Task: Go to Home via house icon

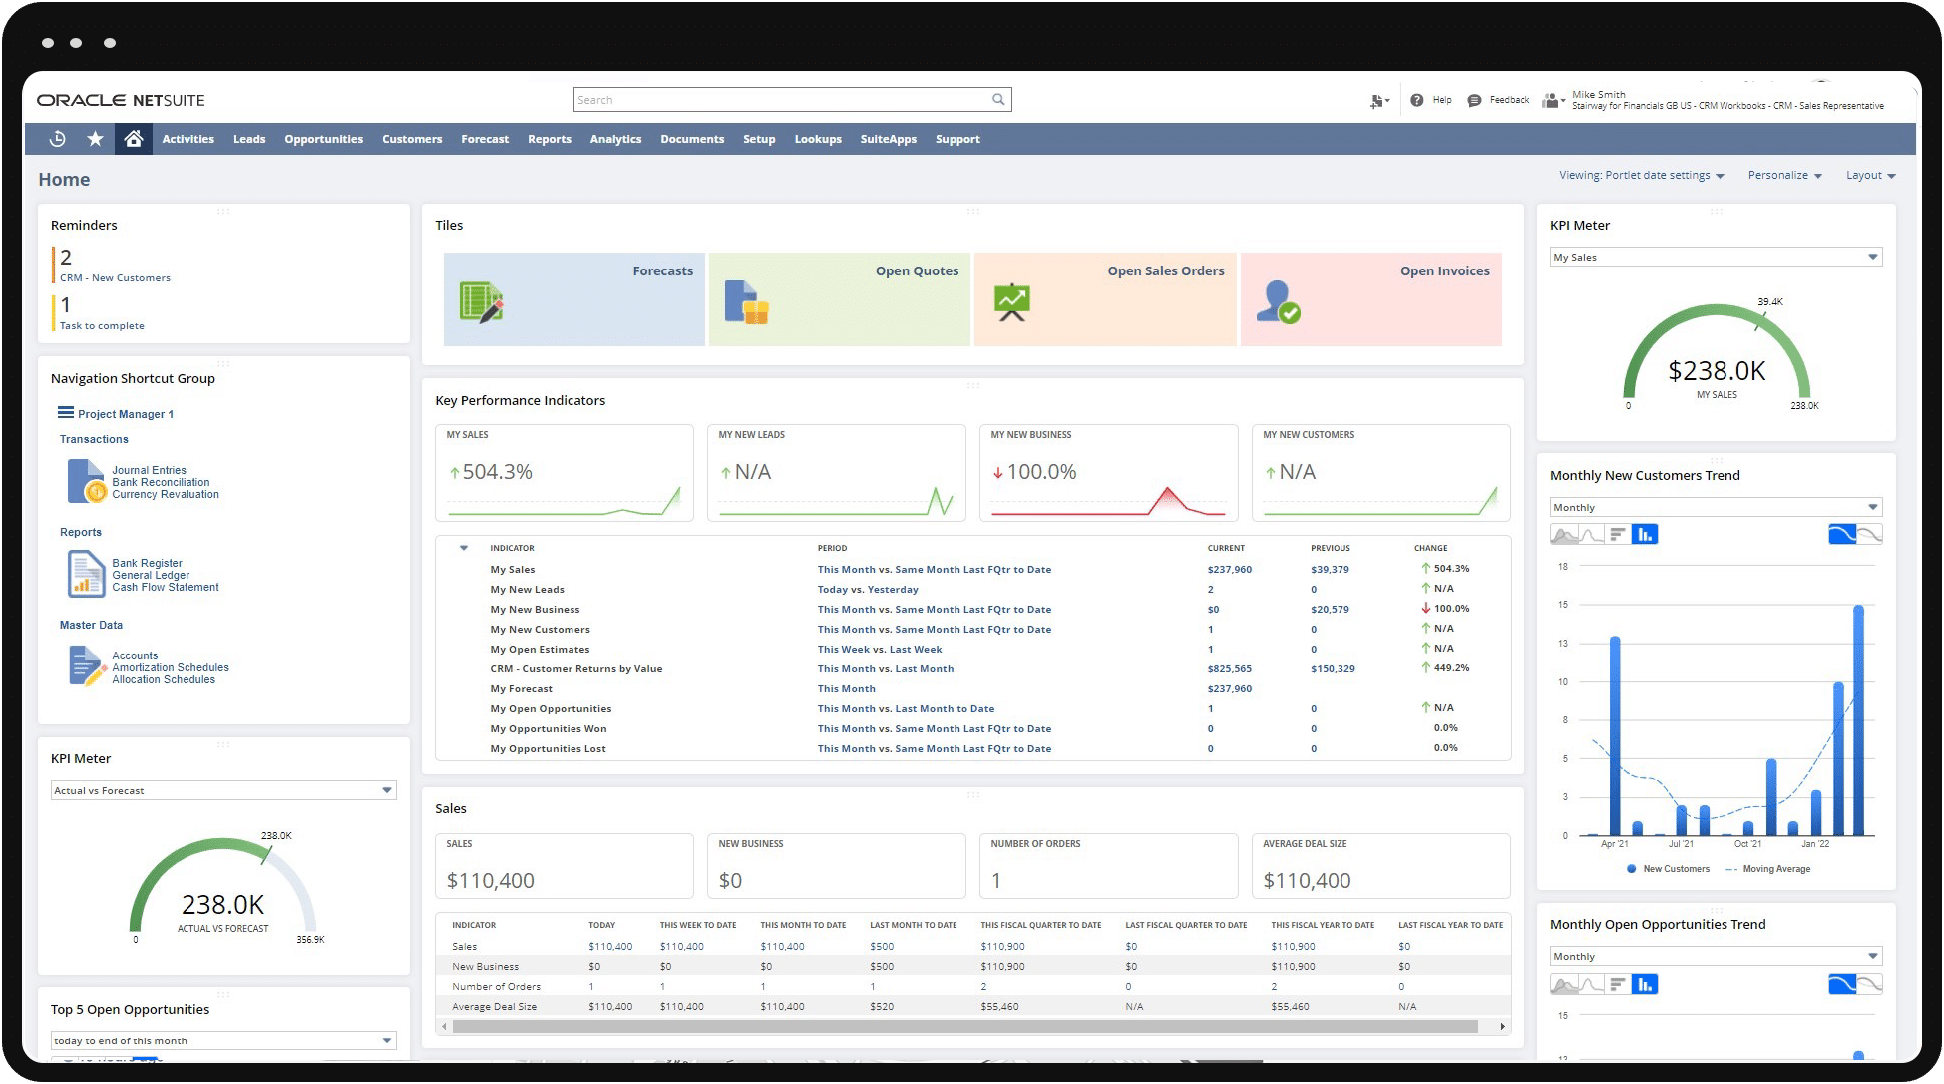Action: 133,139
